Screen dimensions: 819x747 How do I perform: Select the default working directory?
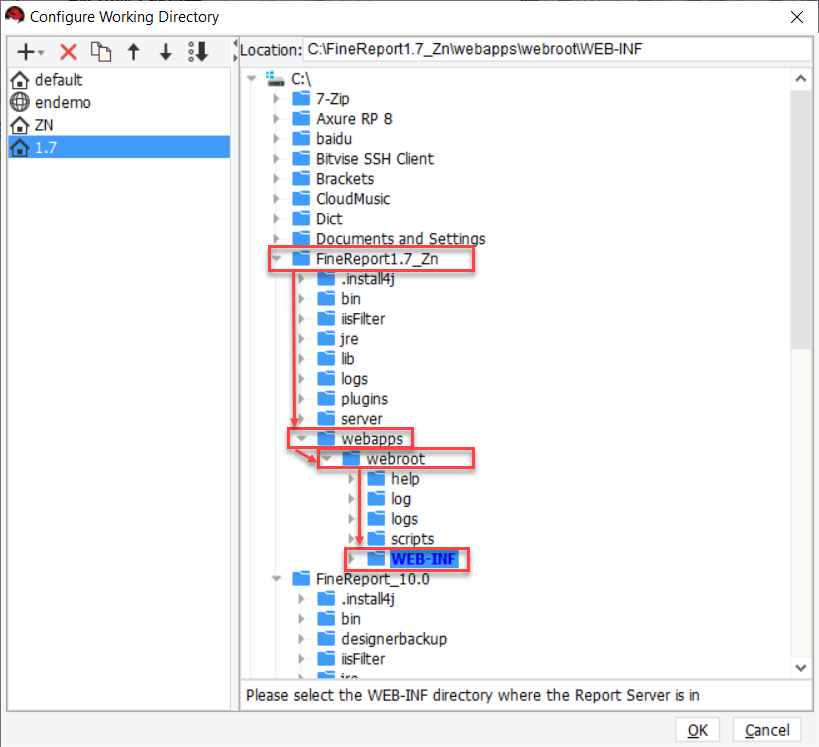pyautogui.click(x=119, y=80)
